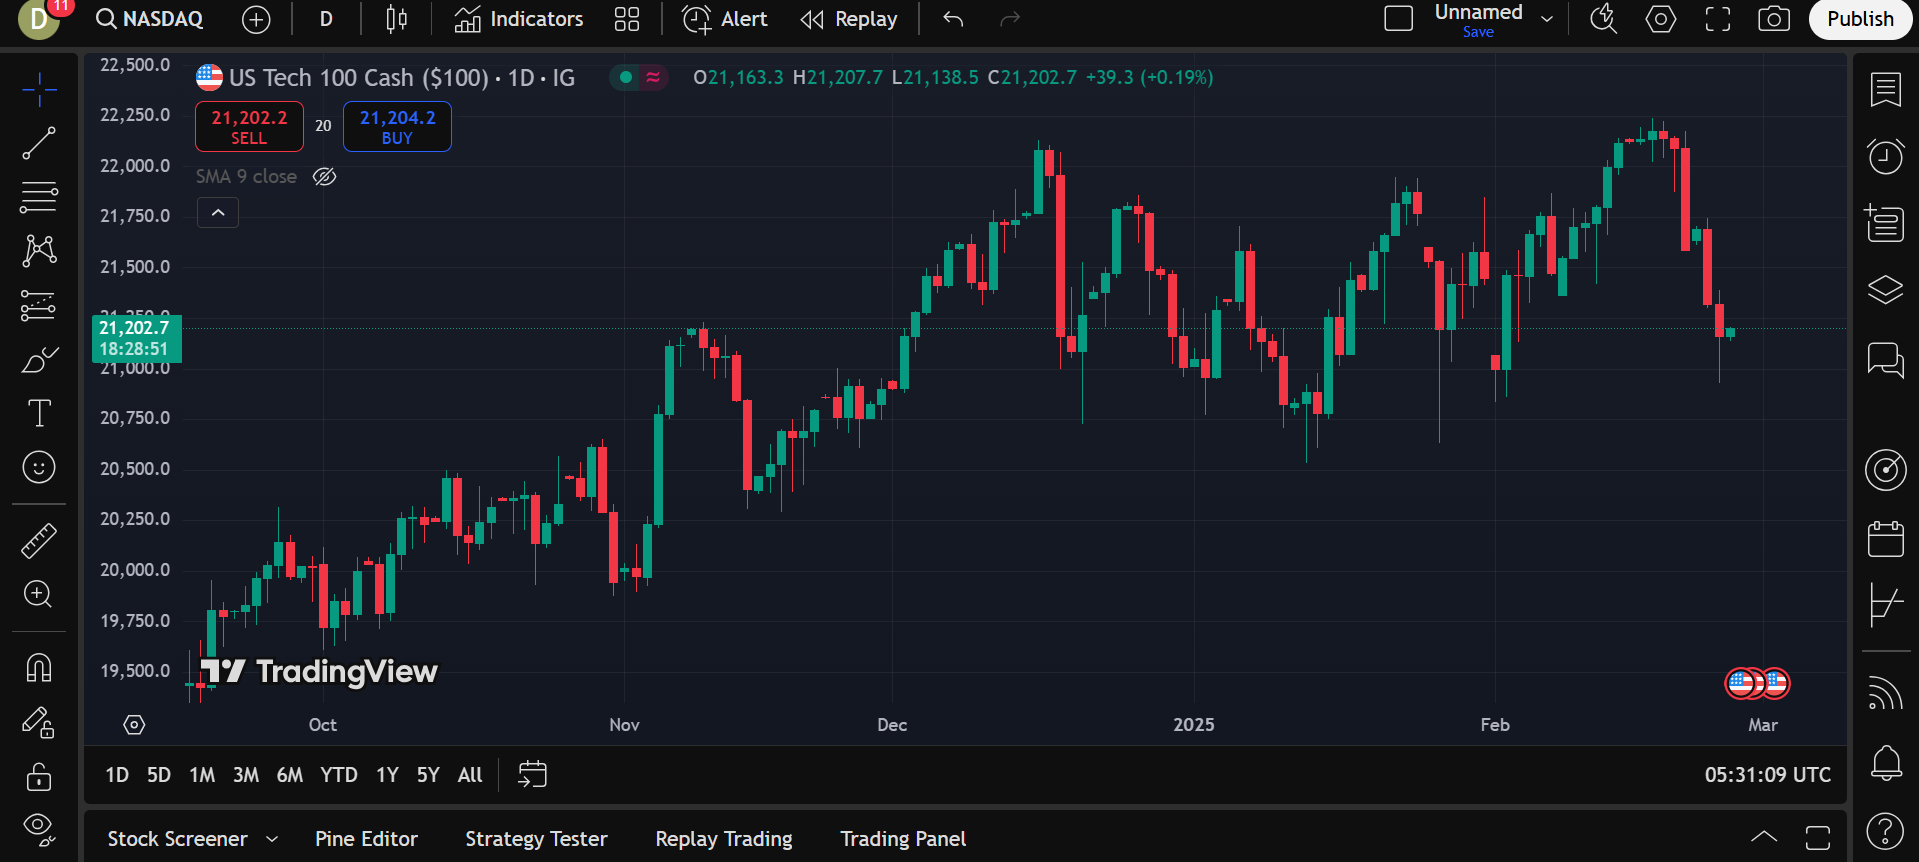Add symbol to compare with plus icon

256,19
